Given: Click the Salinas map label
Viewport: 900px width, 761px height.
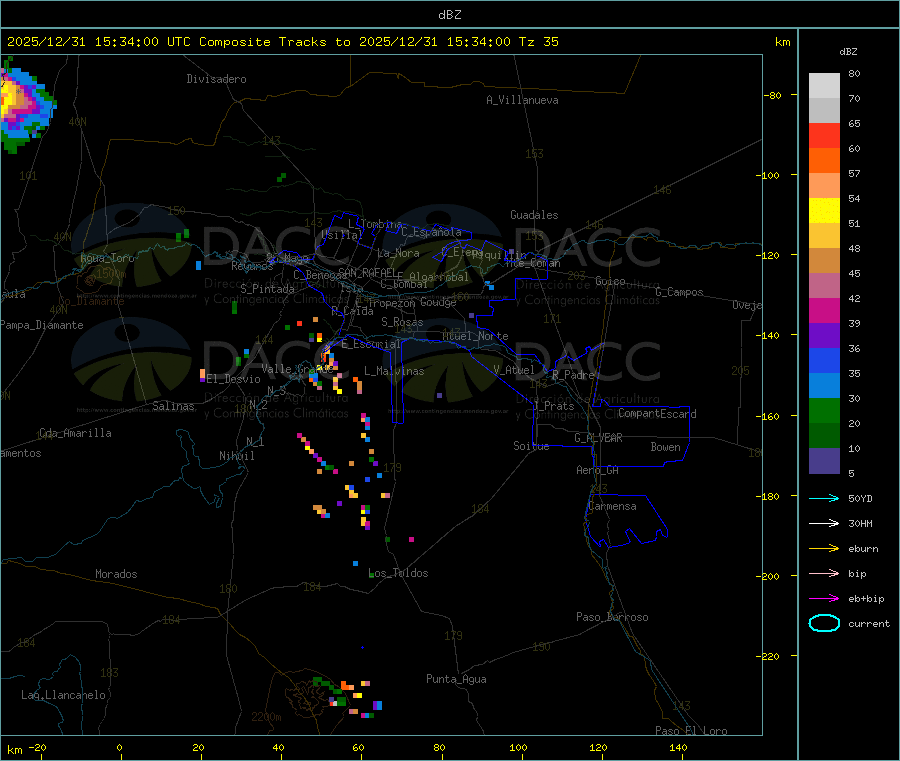Looking at the screenshot, I should [173, 406].
